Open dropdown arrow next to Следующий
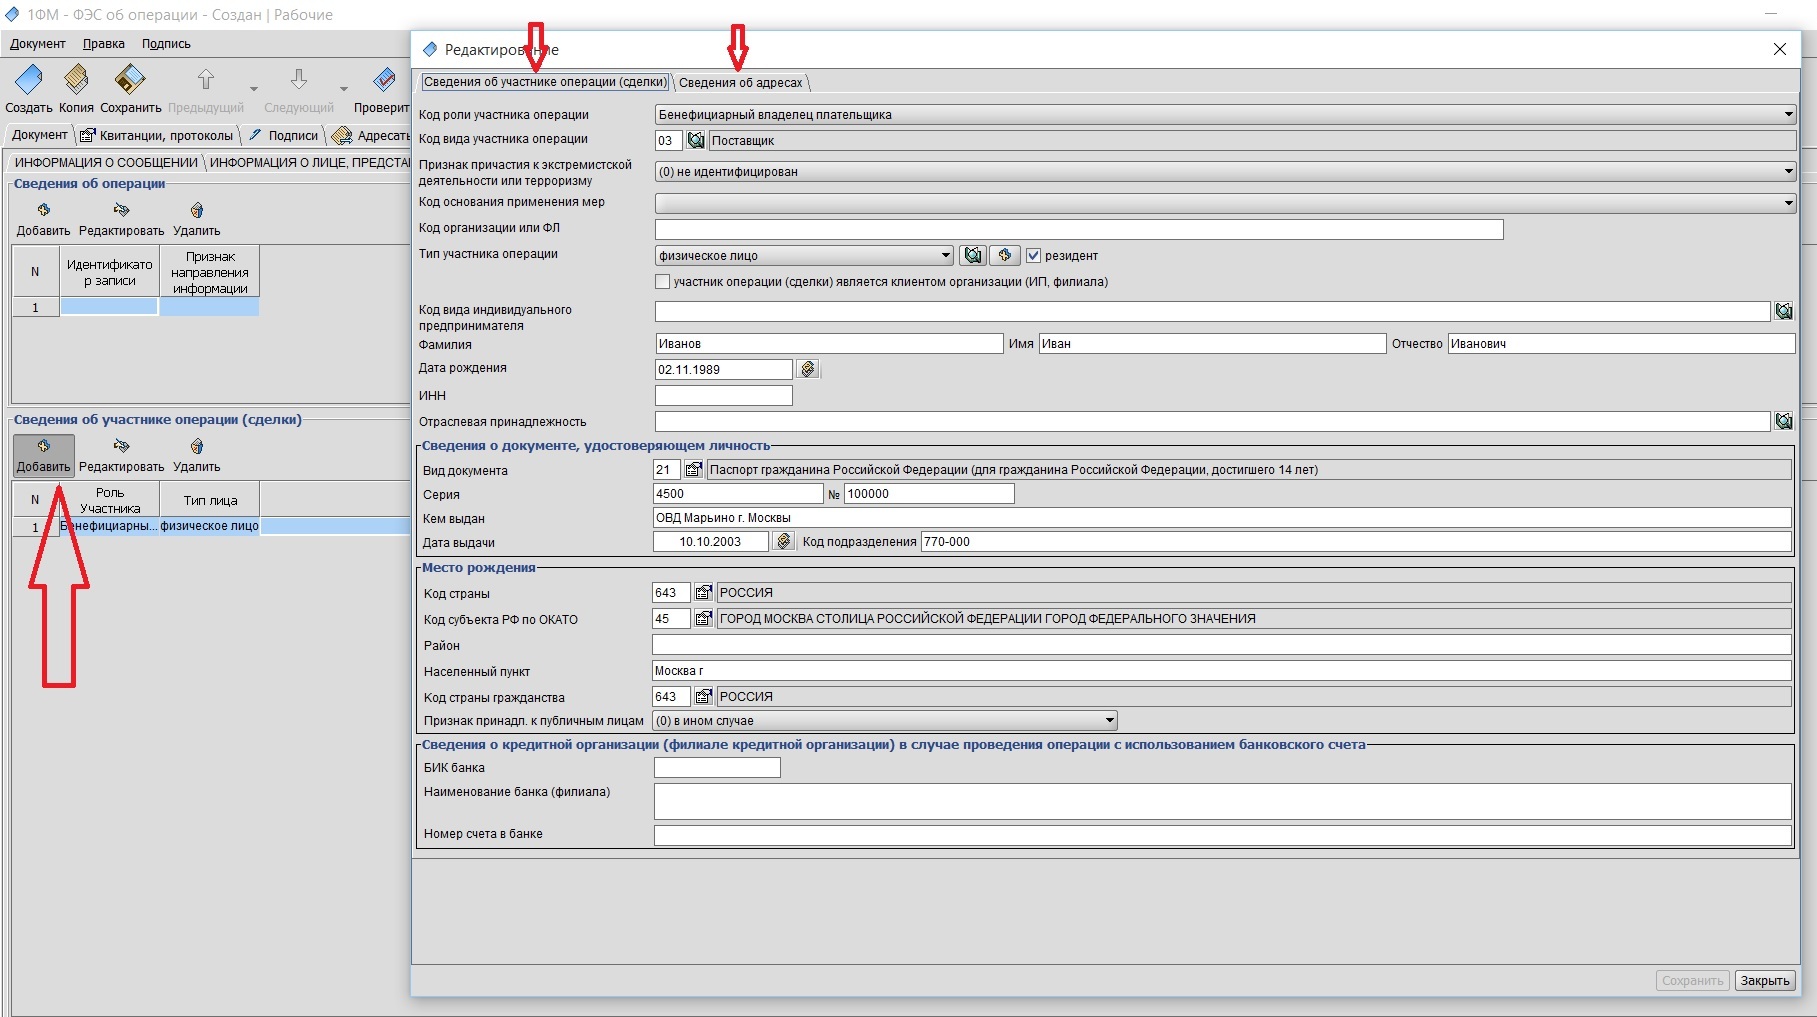This screenshot has width=1817, height=1017. pyautogui.click(x=343, y=89)
